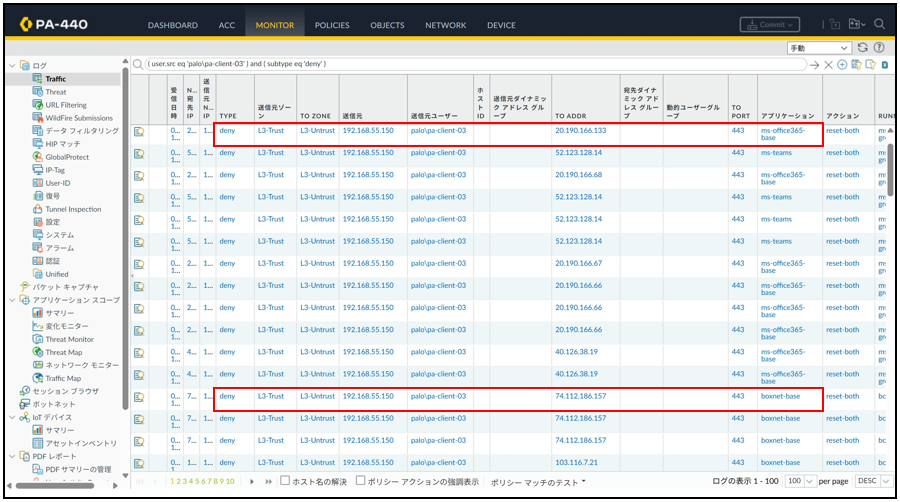Click the Unified log folder icon

pyautogui.click(x=38, y=274)
